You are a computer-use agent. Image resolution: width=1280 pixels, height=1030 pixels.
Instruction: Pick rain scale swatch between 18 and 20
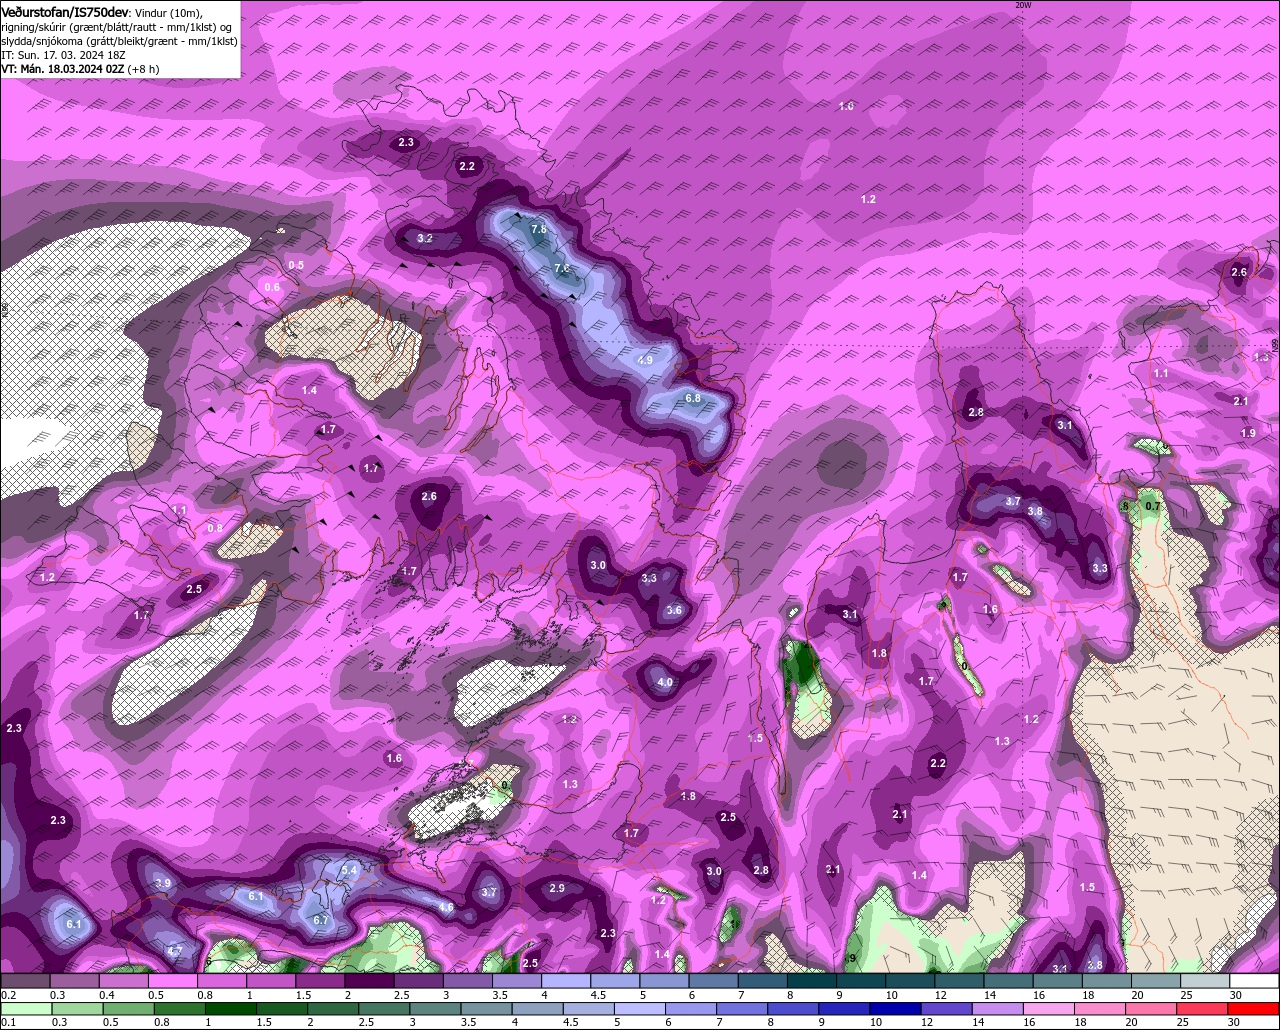click(1099, 1008)
